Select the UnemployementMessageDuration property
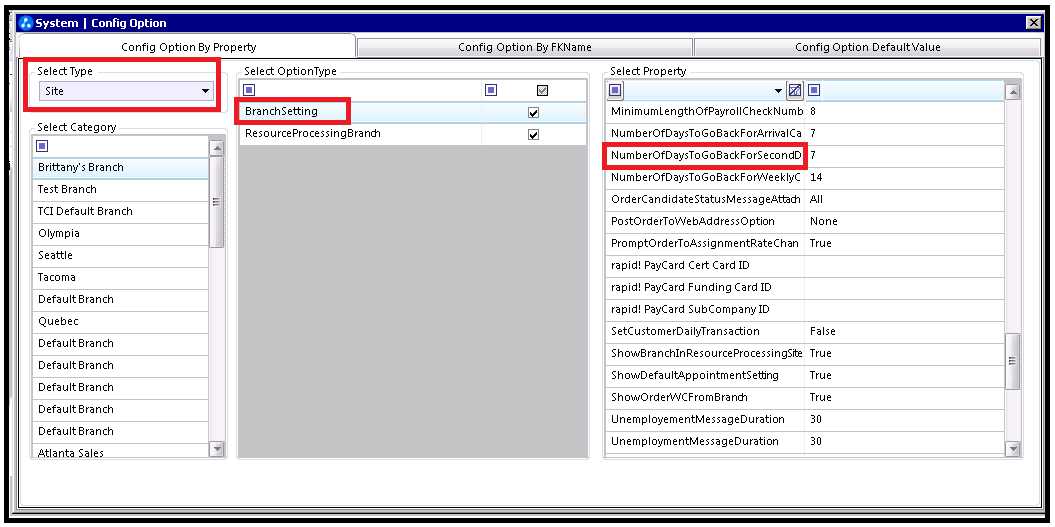The width and height of the screenshot is (1055, 527). coord(706,420)
